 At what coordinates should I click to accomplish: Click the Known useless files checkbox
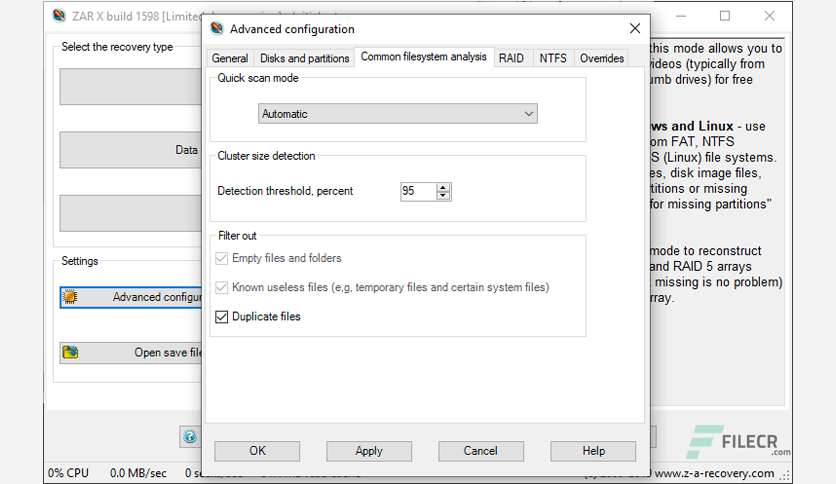pos(221,288)
